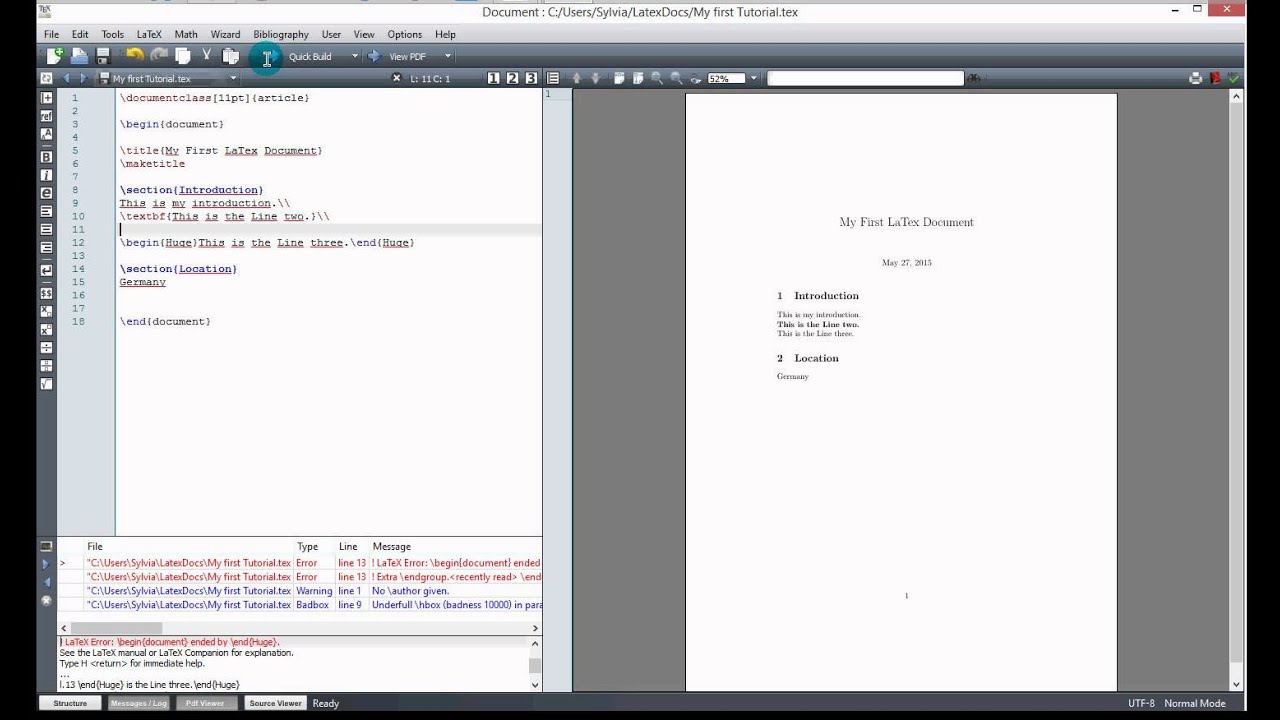
Task: Click the left align icon
Action: point(46,211)
